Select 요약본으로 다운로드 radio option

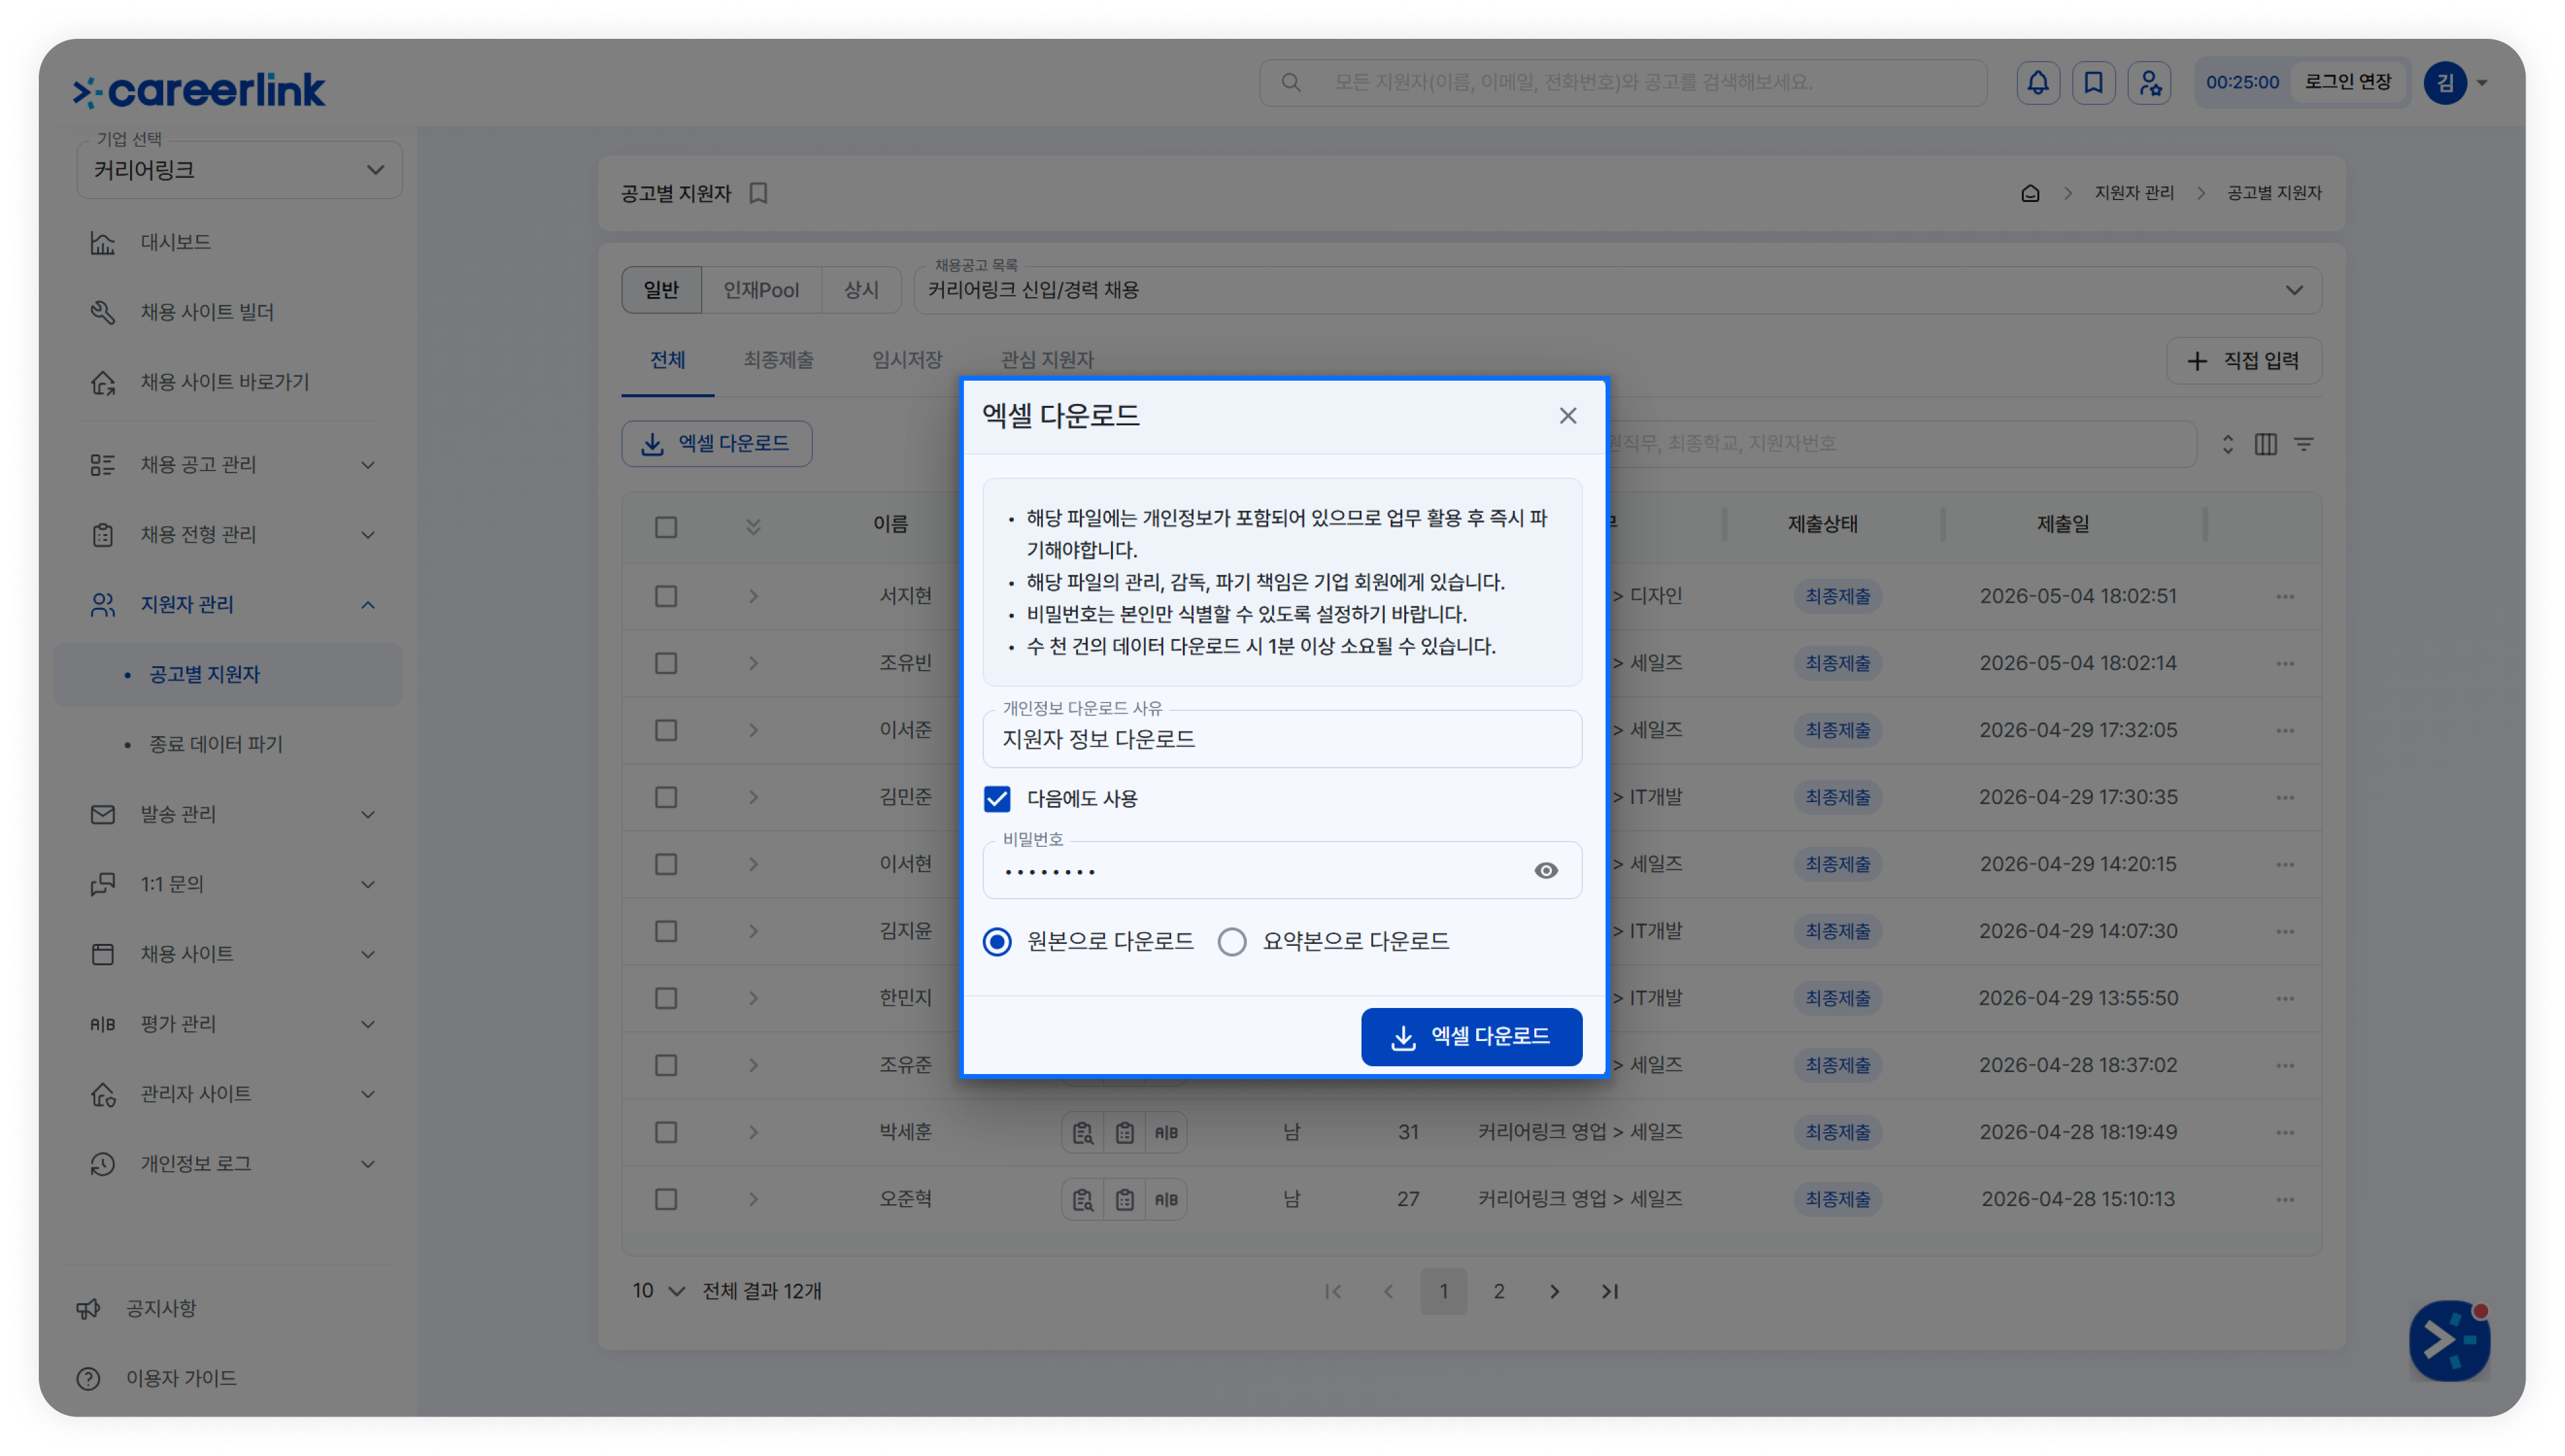[1232, 942]
